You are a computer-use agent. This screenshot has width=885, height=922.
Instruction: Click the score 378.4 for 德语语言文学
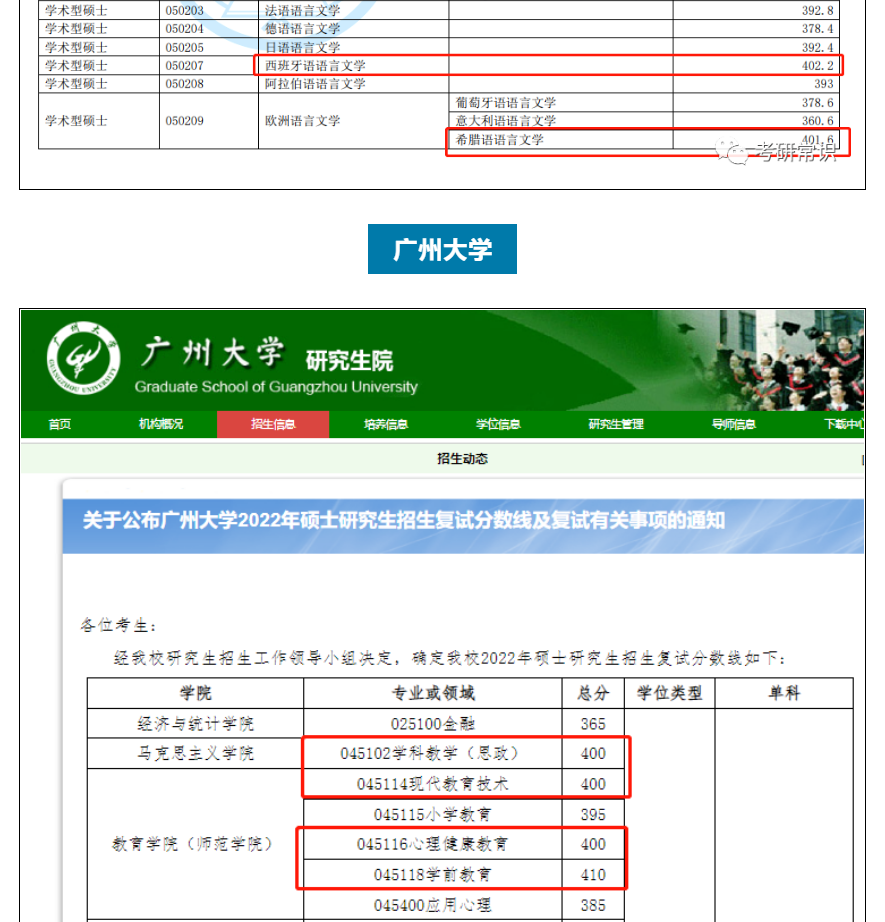click(x=818, y=29)
